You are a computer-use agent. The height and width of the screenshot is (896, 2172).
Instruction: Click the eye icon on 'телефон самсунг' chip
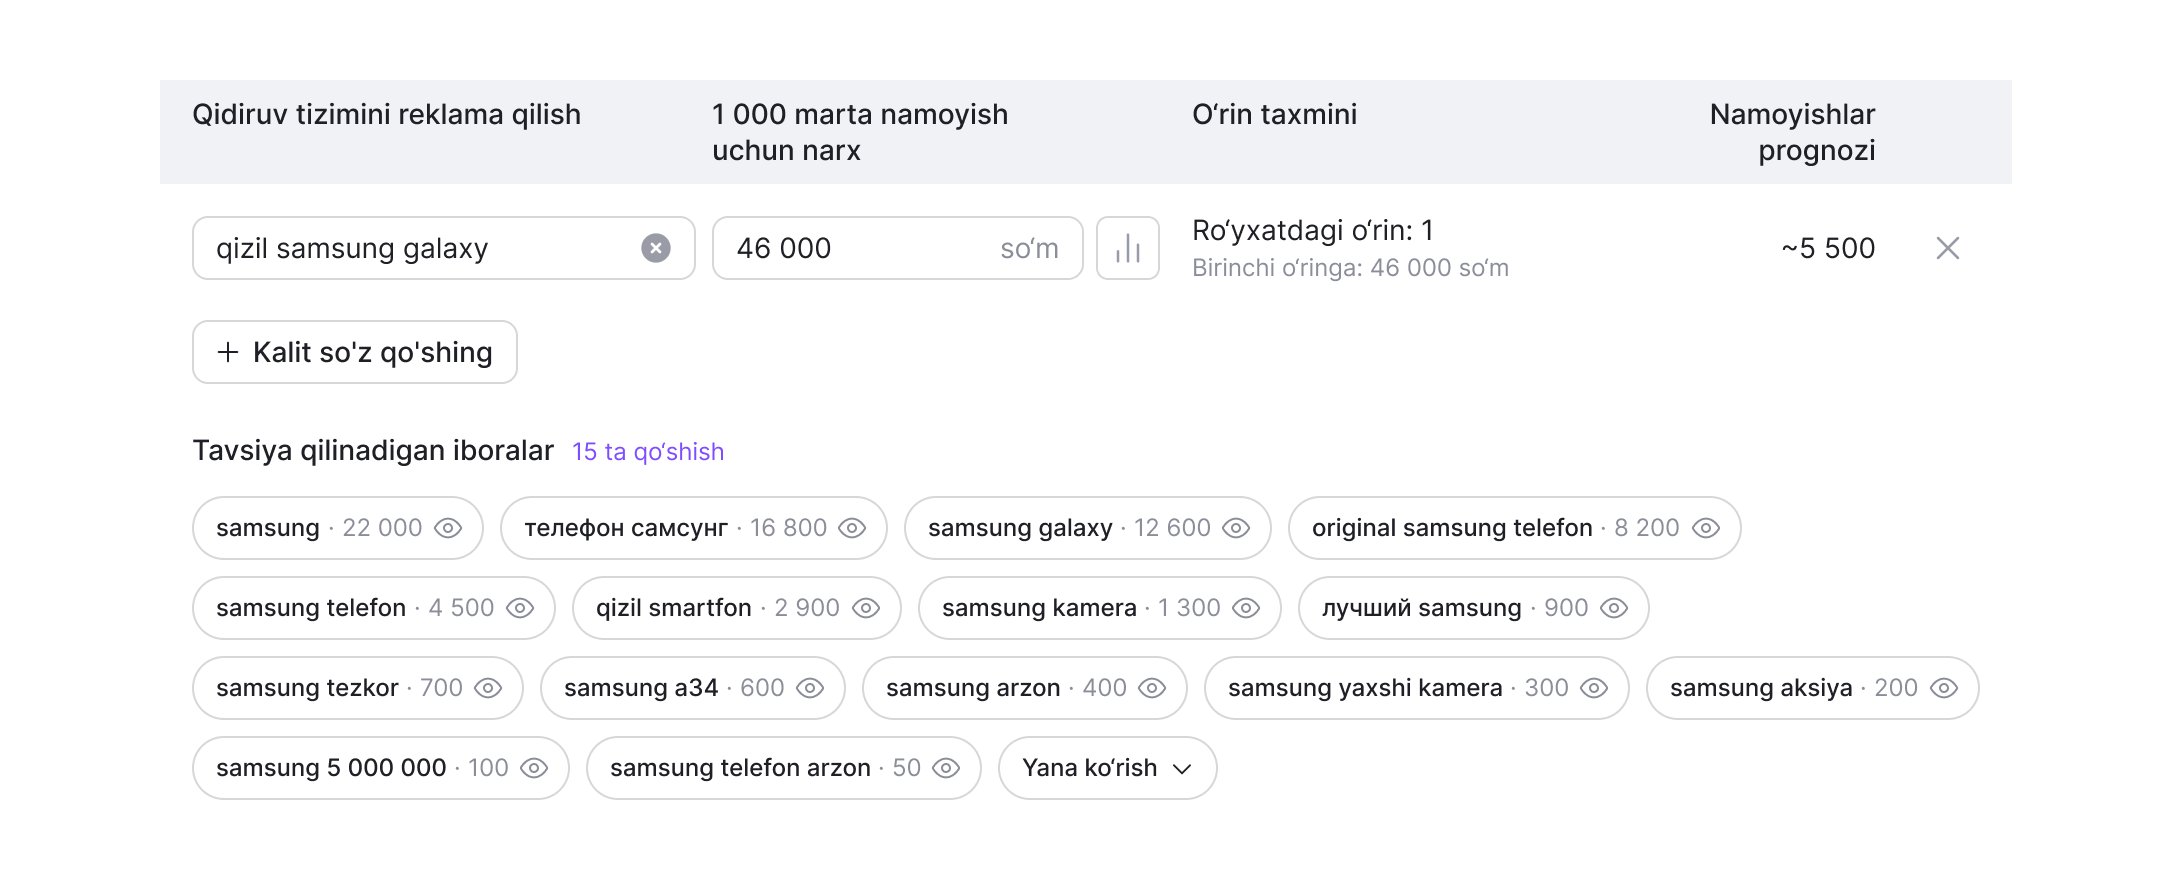pos(852,528)
